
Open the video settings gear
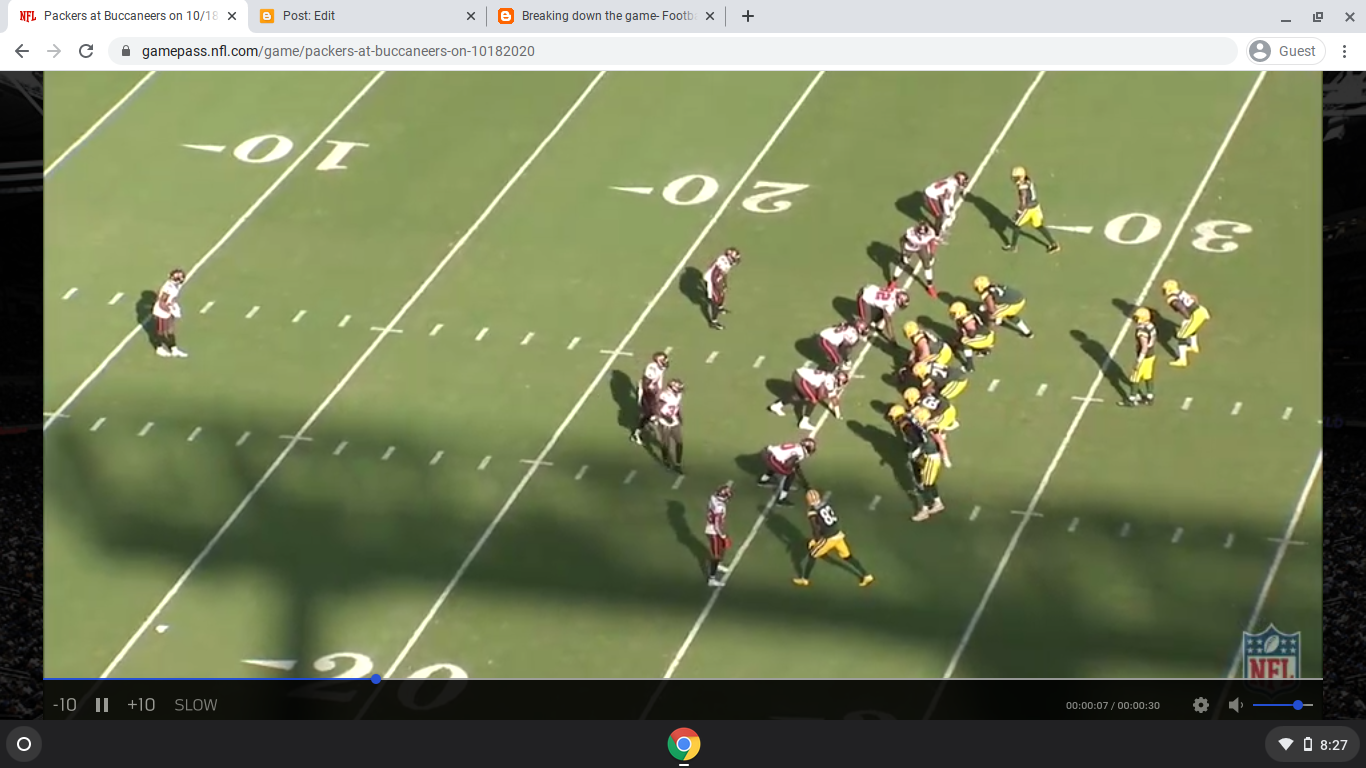(1200, 704)
